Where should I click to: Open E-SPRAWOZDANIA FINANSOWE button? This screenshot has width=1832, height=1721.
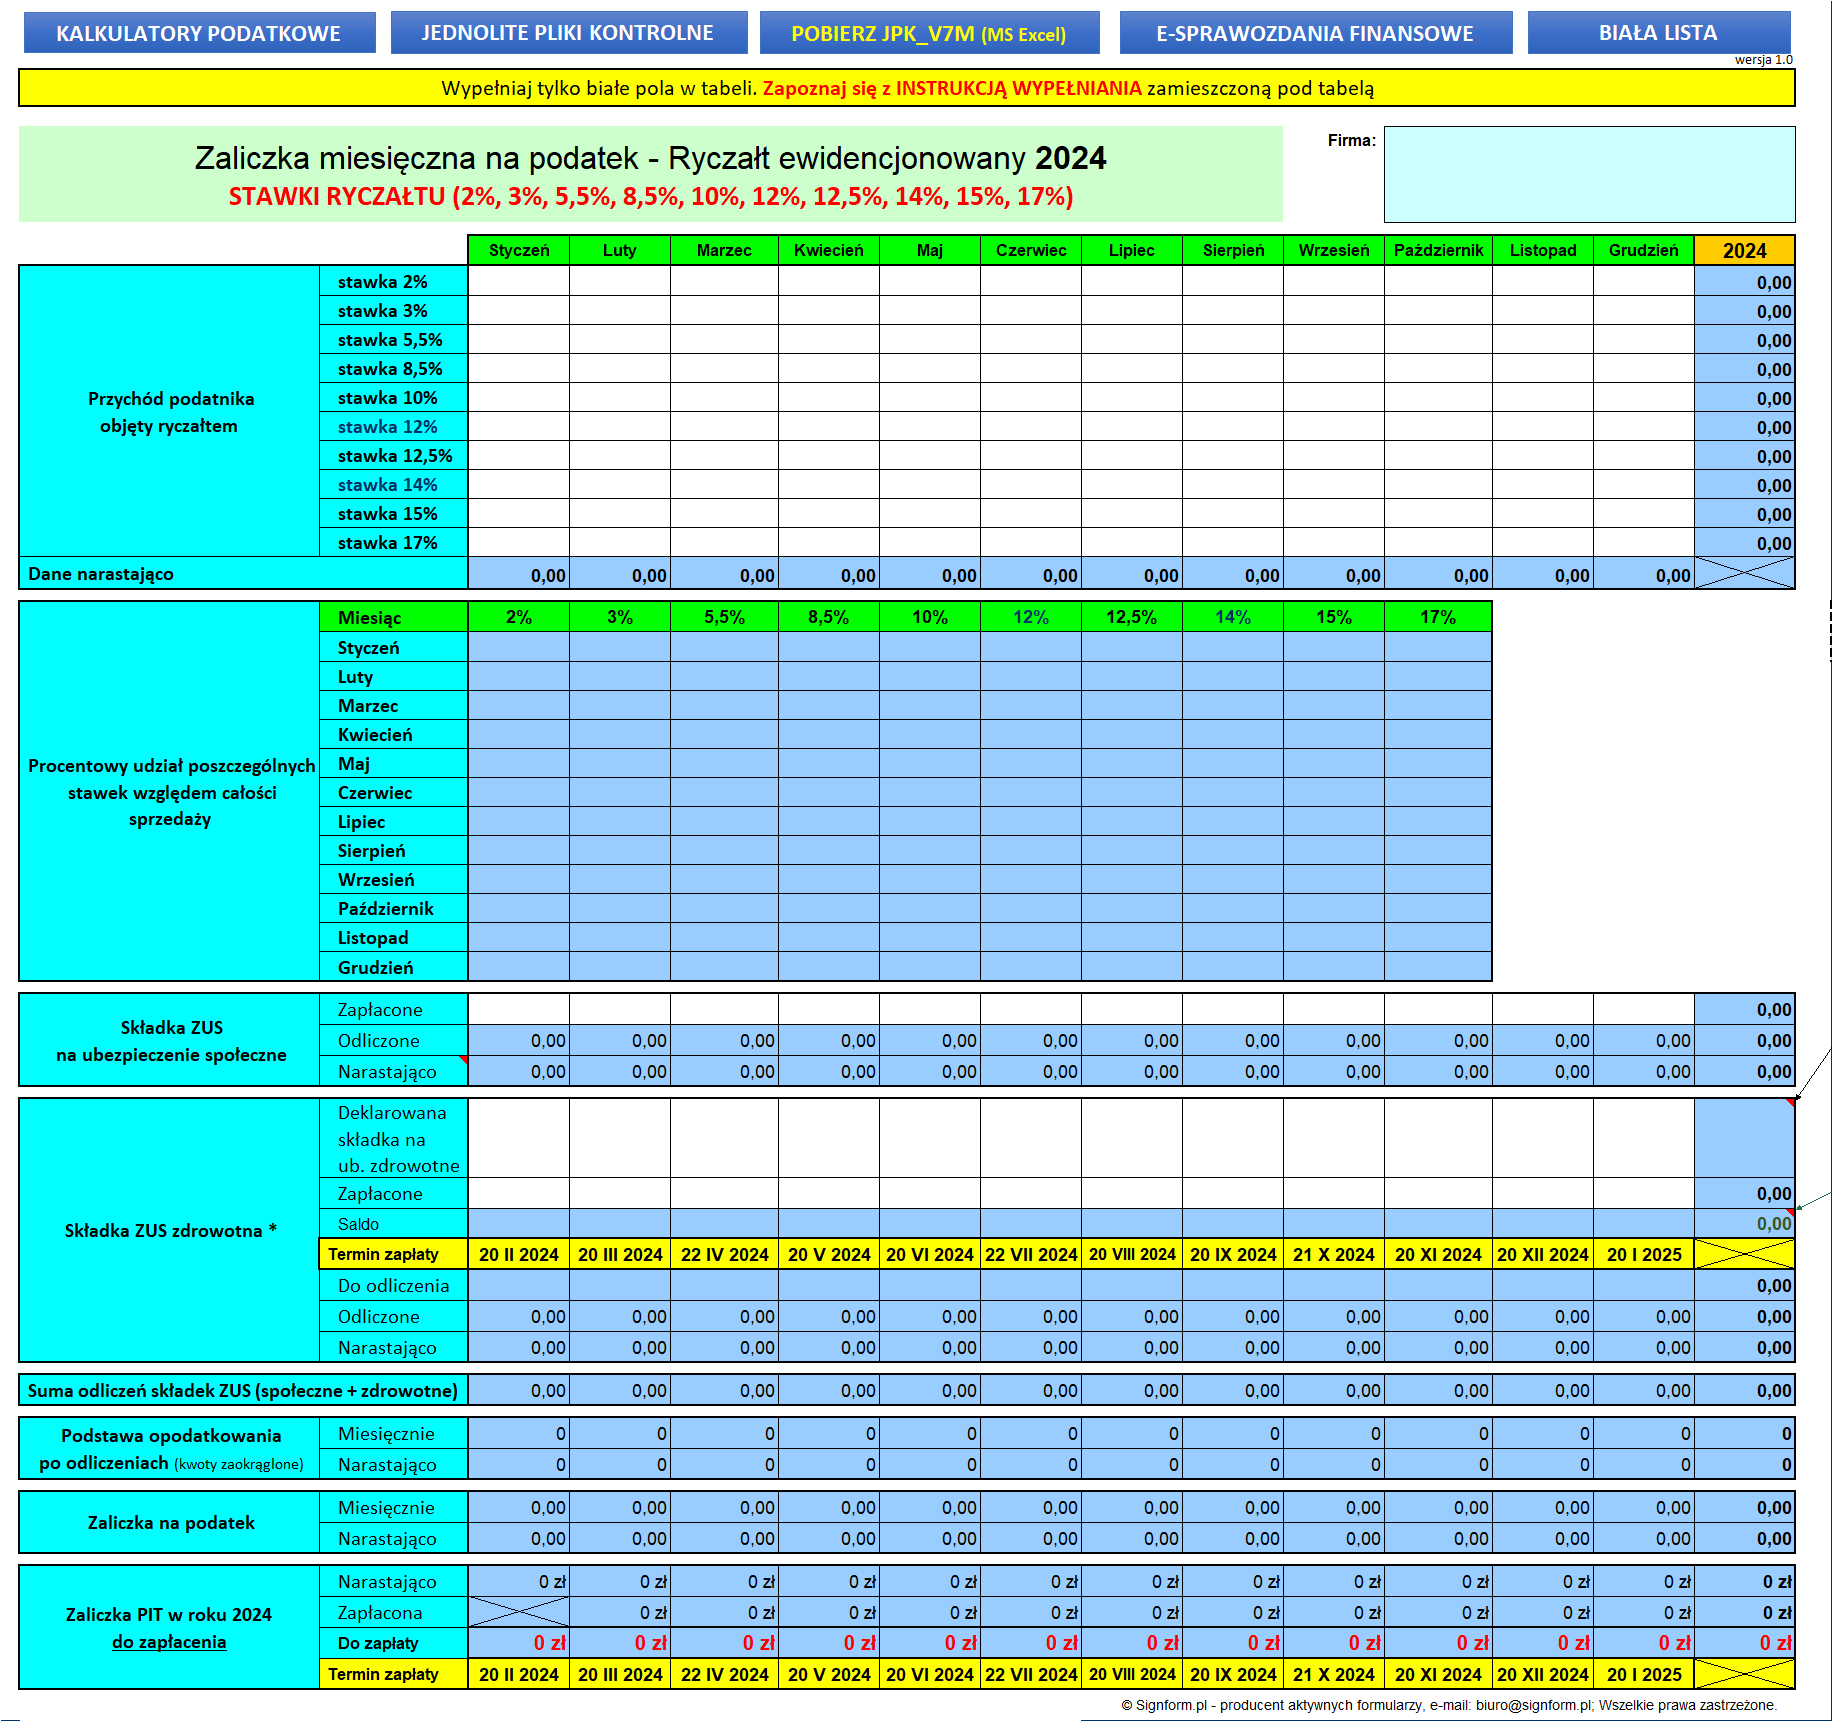(x=1315, y=33)
